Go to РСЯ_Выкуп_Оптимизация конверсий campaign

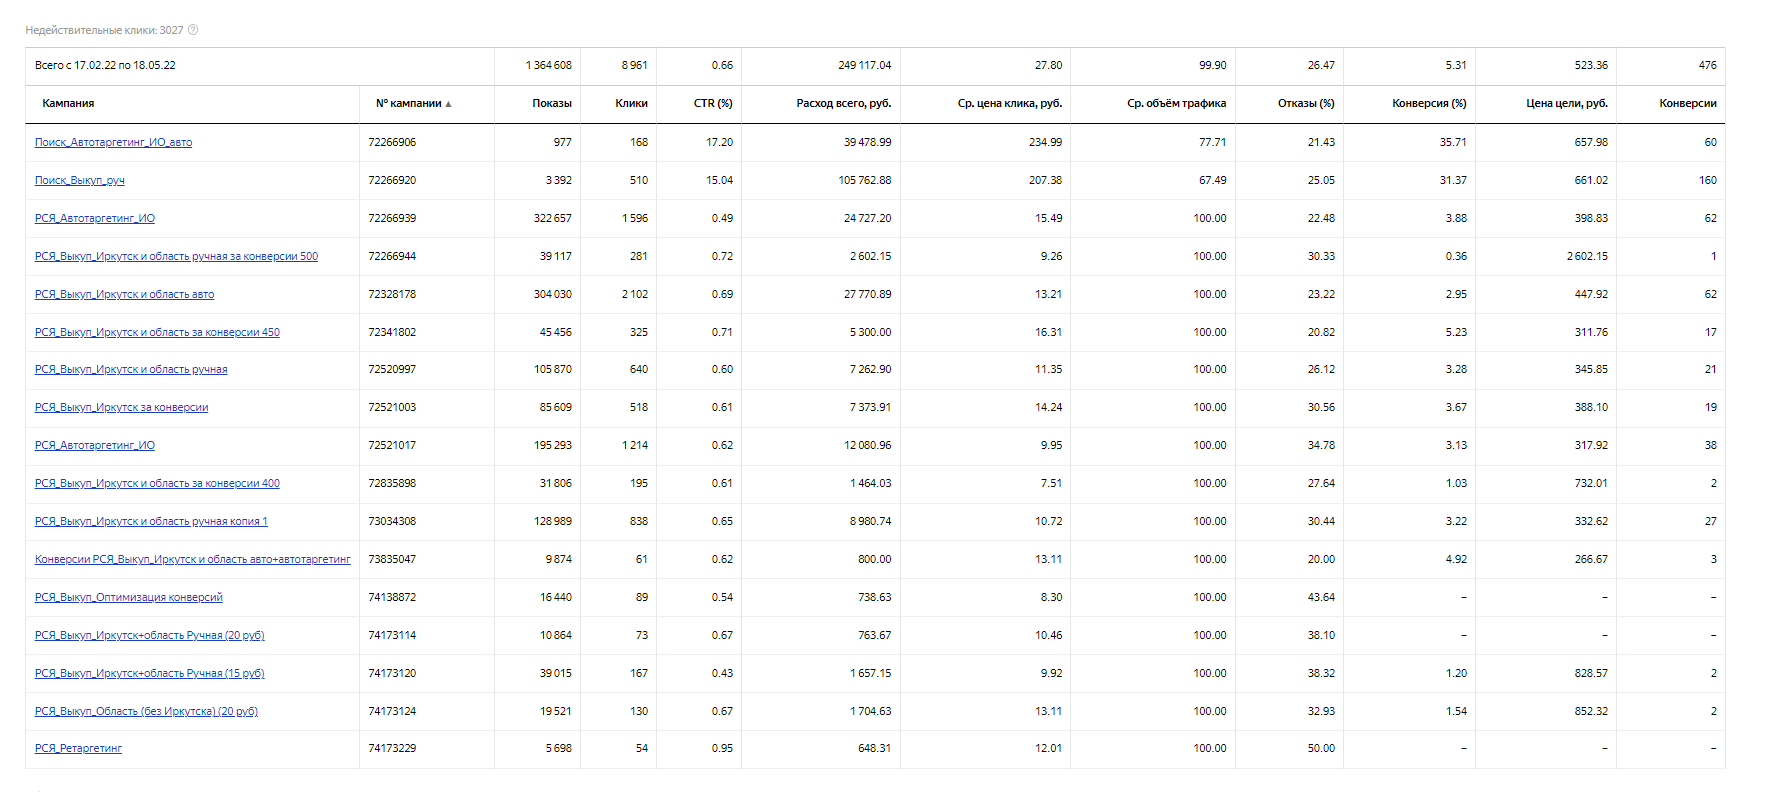point(128,597)
